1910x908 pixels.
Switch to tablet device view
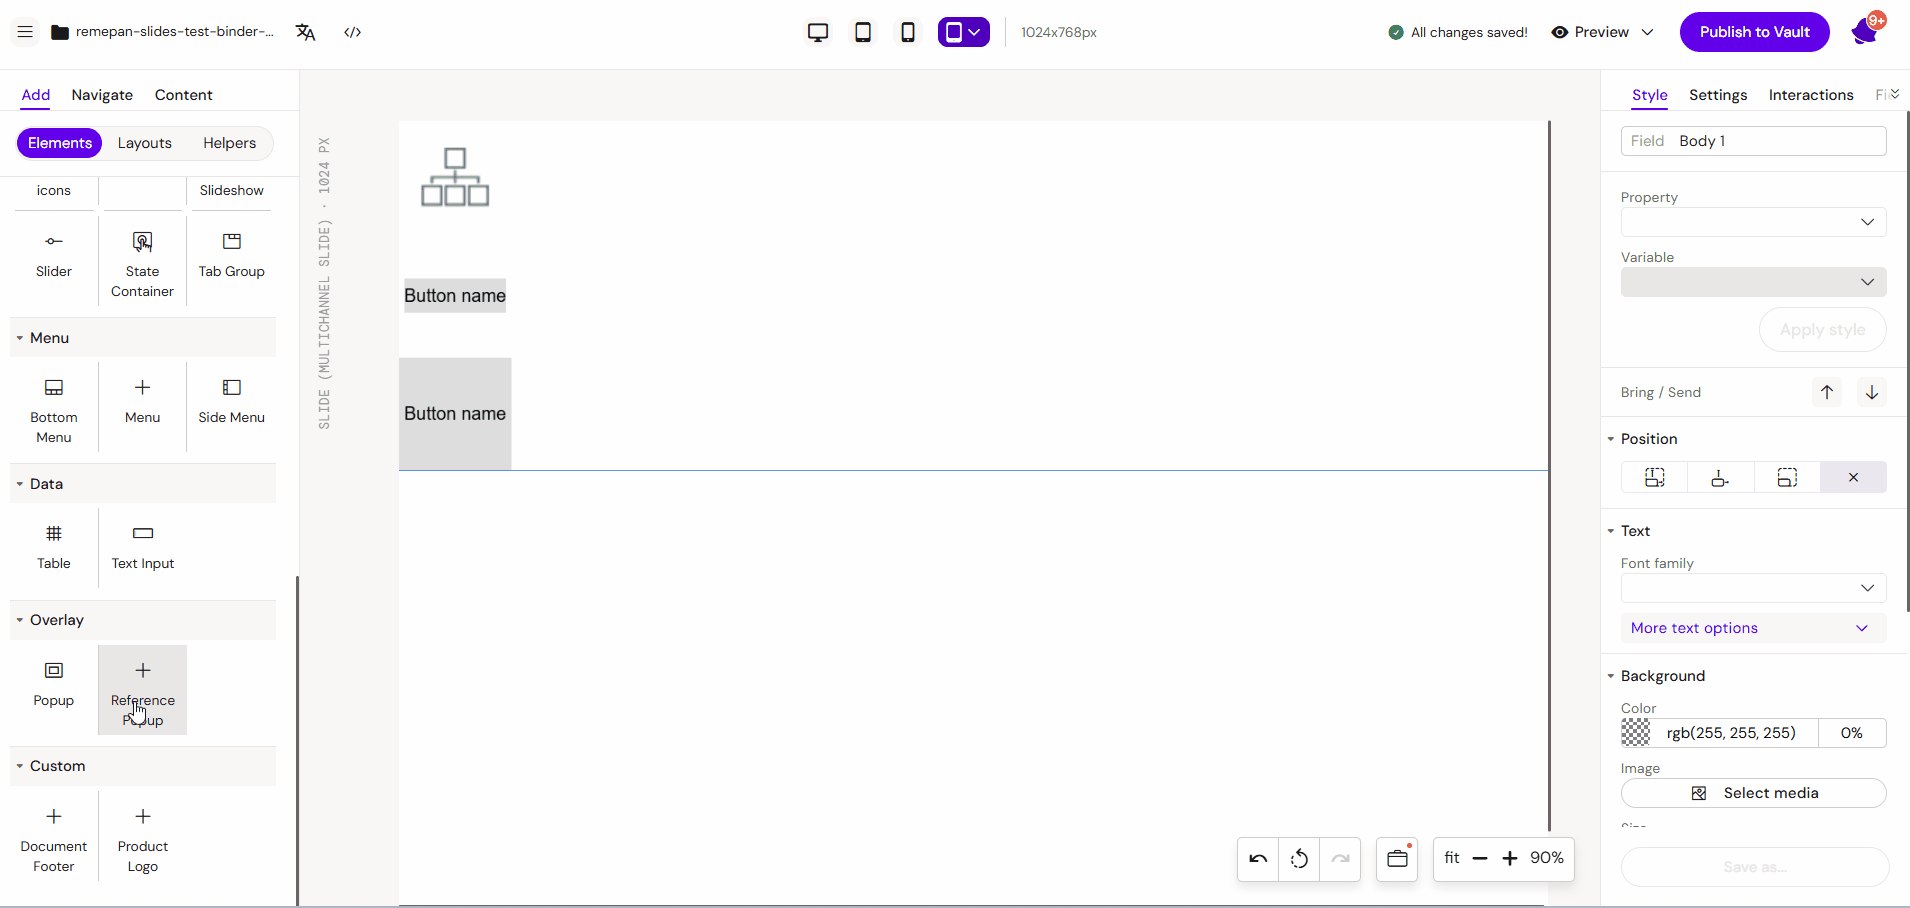coord(863,32)
